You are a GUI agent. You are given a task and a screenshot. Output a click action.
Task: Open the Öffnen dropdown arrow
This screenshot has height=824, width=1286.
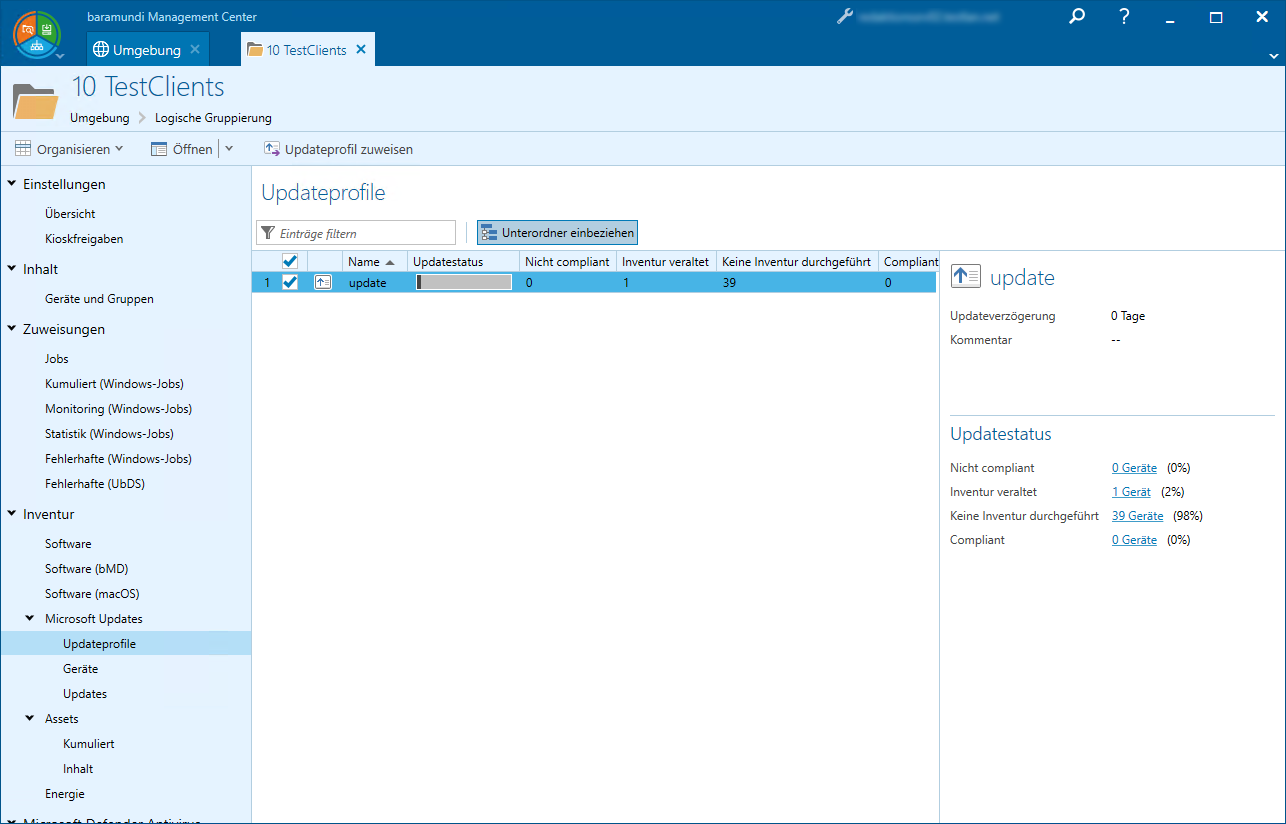pos(229,149)
